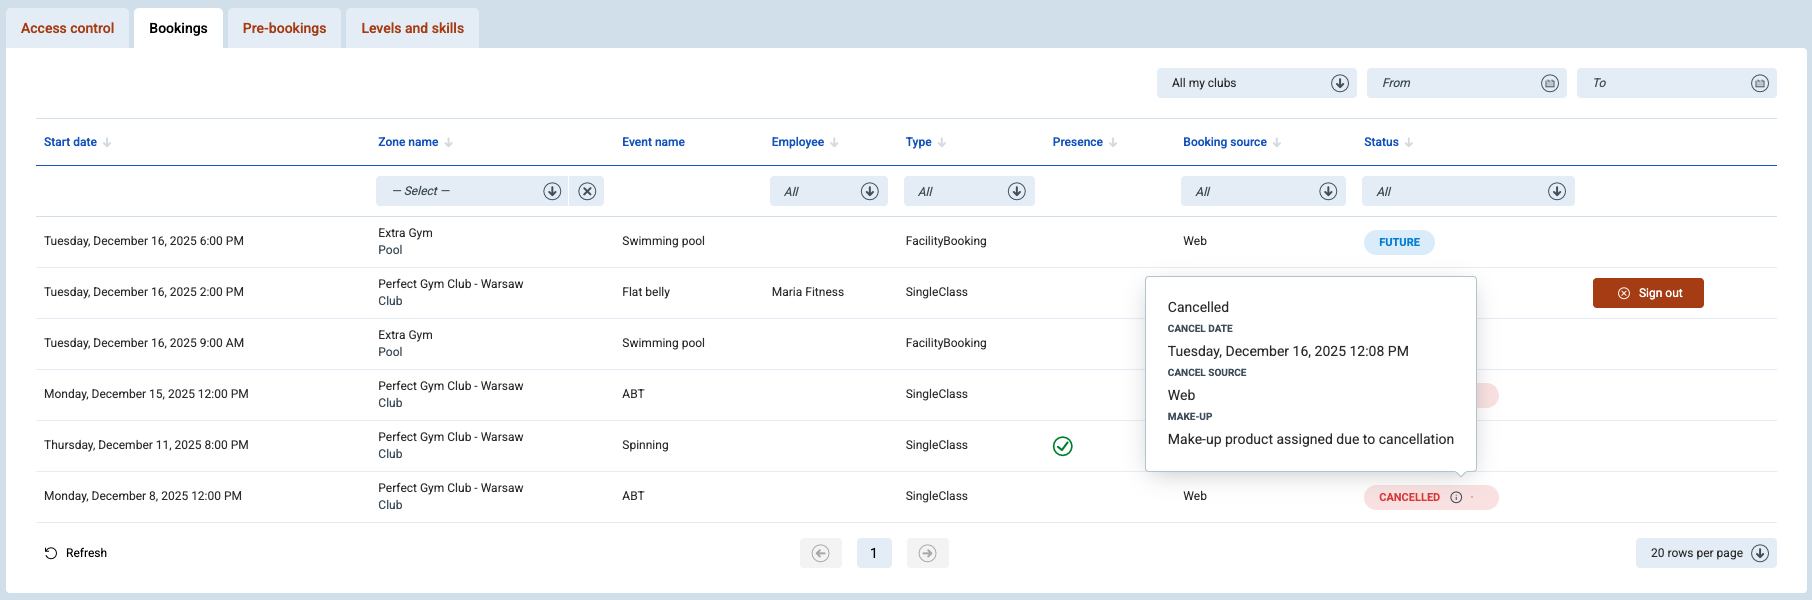Go to the next page arrow

(927, 553)
